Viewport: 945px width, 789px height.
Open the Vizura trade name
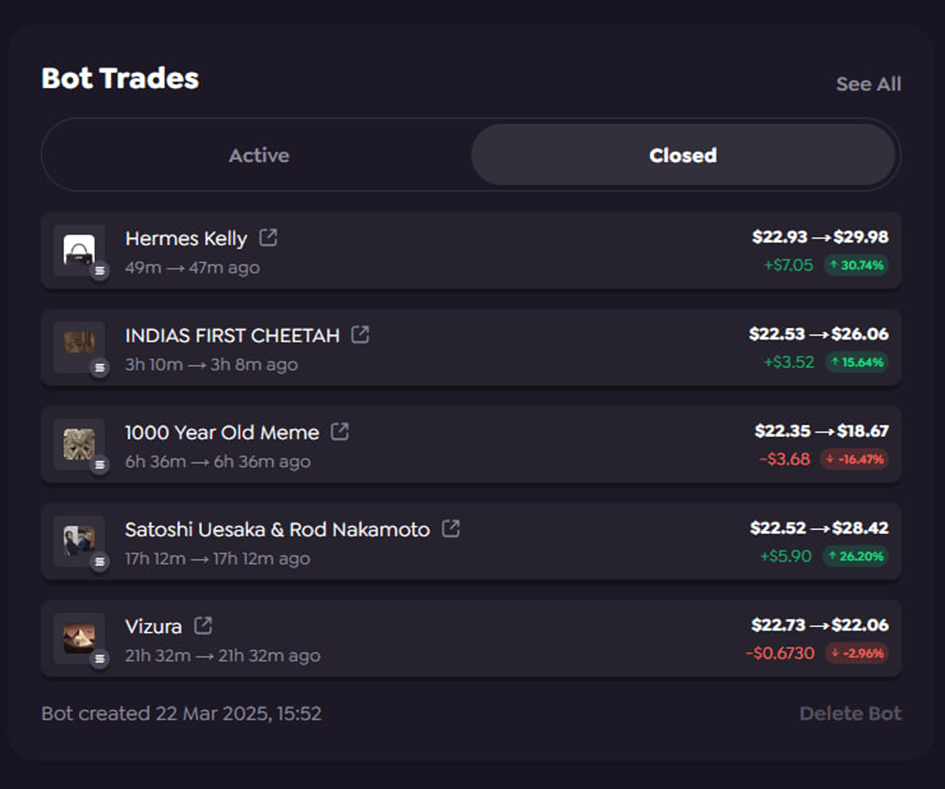(x=153, y=627)
